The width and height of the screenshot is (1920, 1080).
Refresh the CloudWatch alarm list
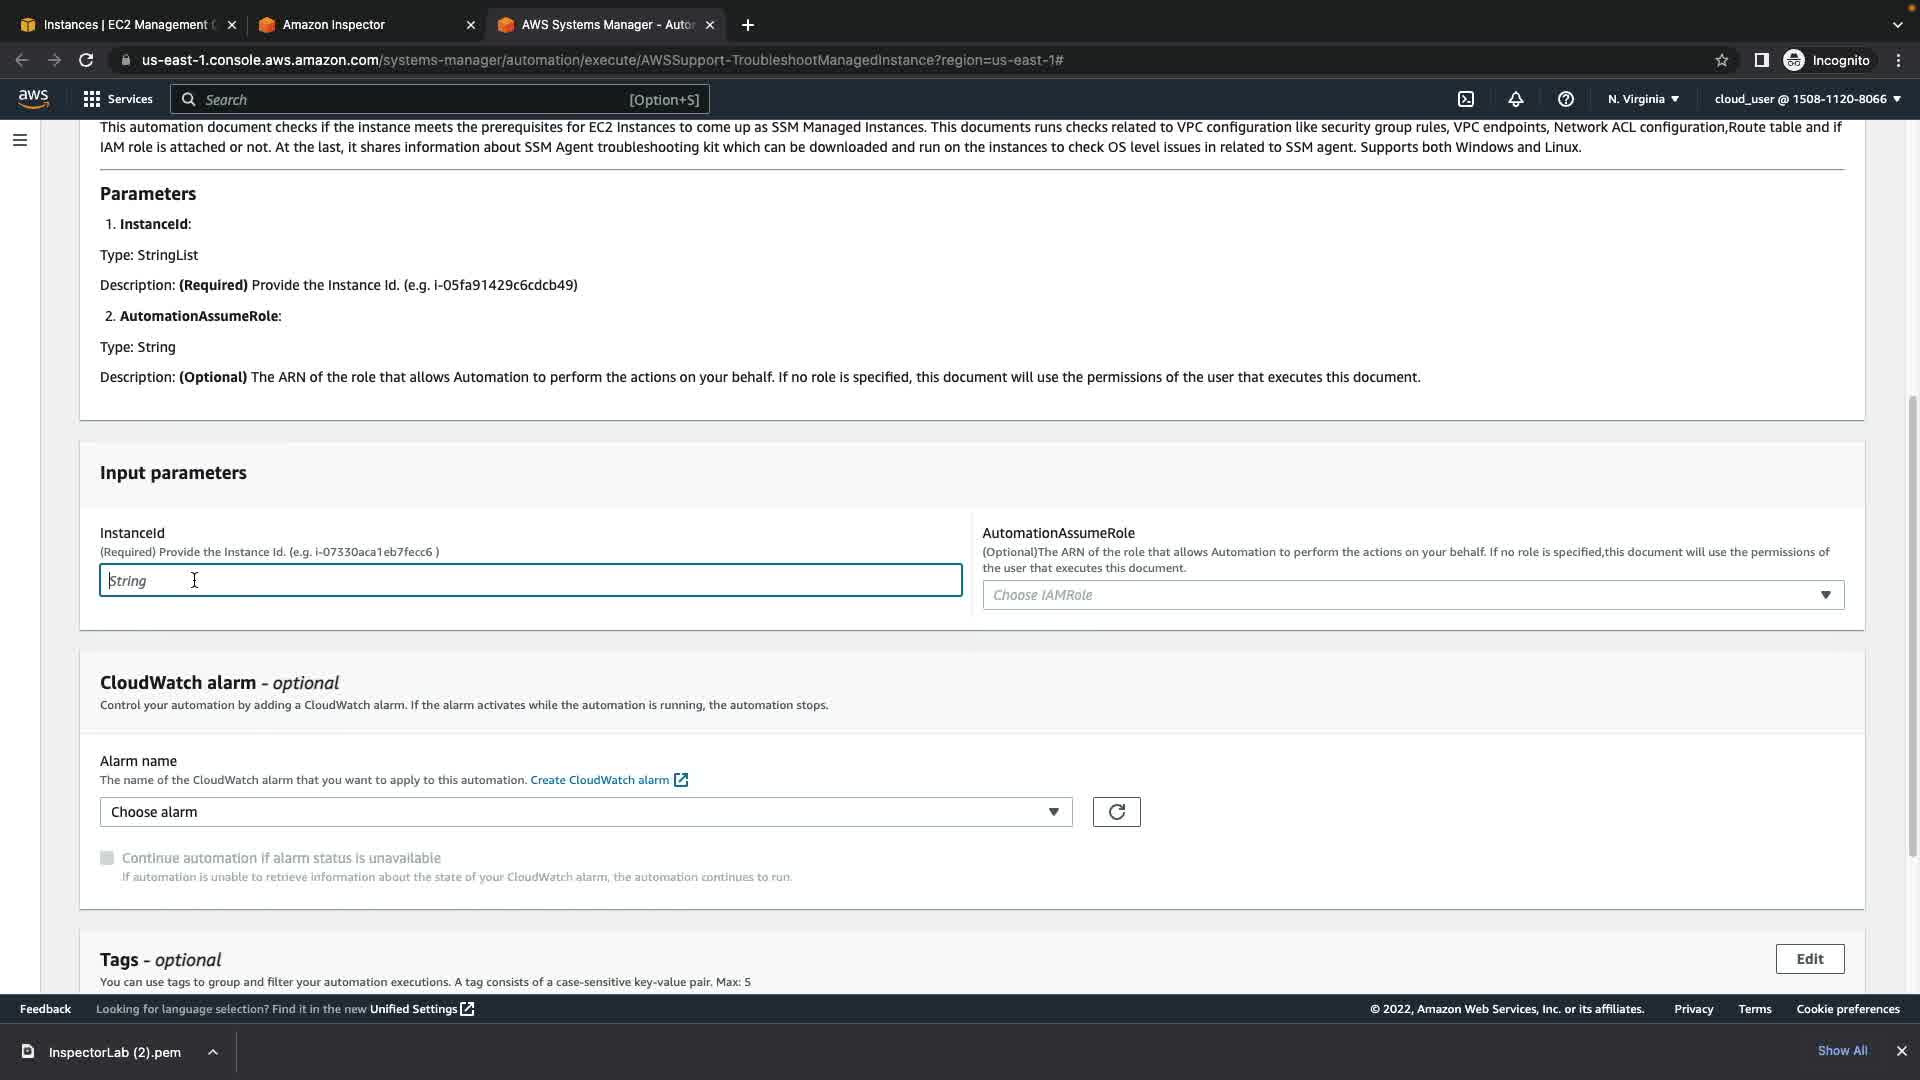click(1116, 812)
